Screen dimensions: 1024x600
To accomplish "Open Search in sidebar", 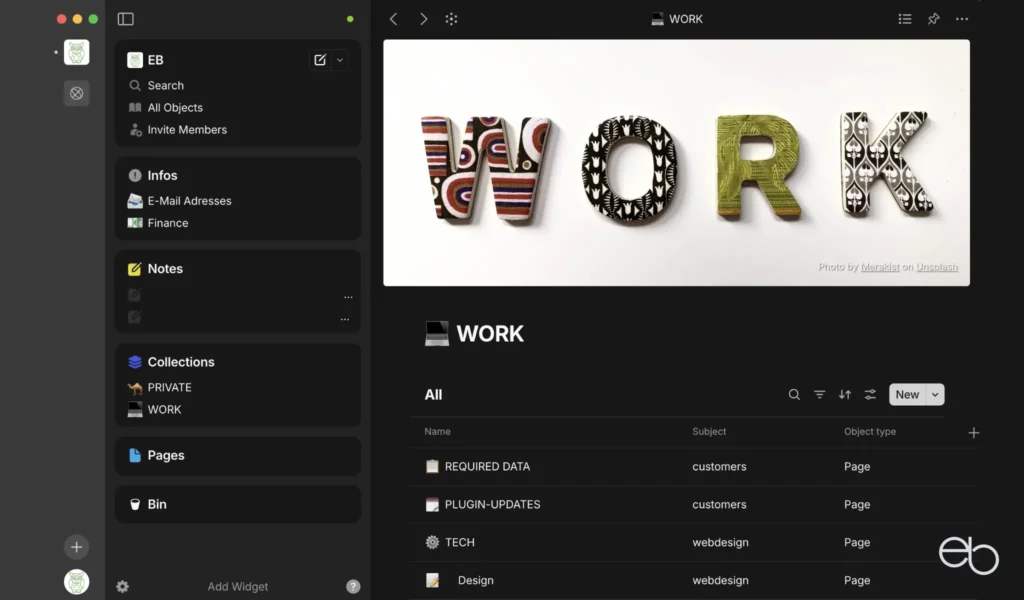I will [x=165, y=86].
